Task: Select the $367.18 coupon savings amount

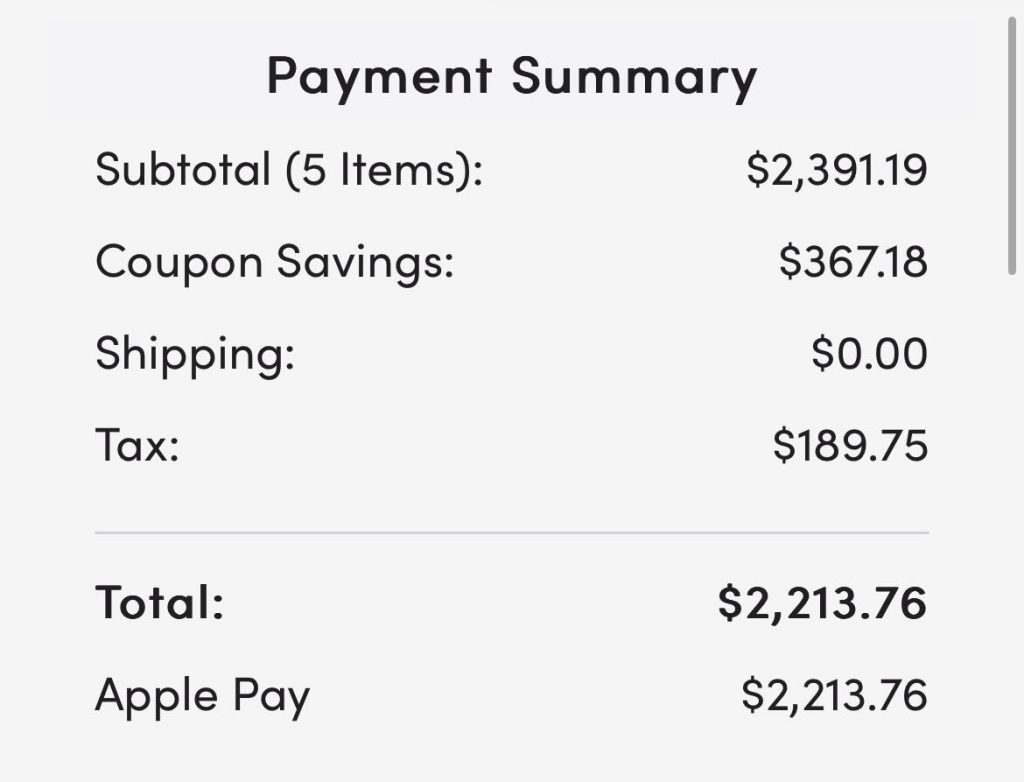Action: tap(853, 262)
